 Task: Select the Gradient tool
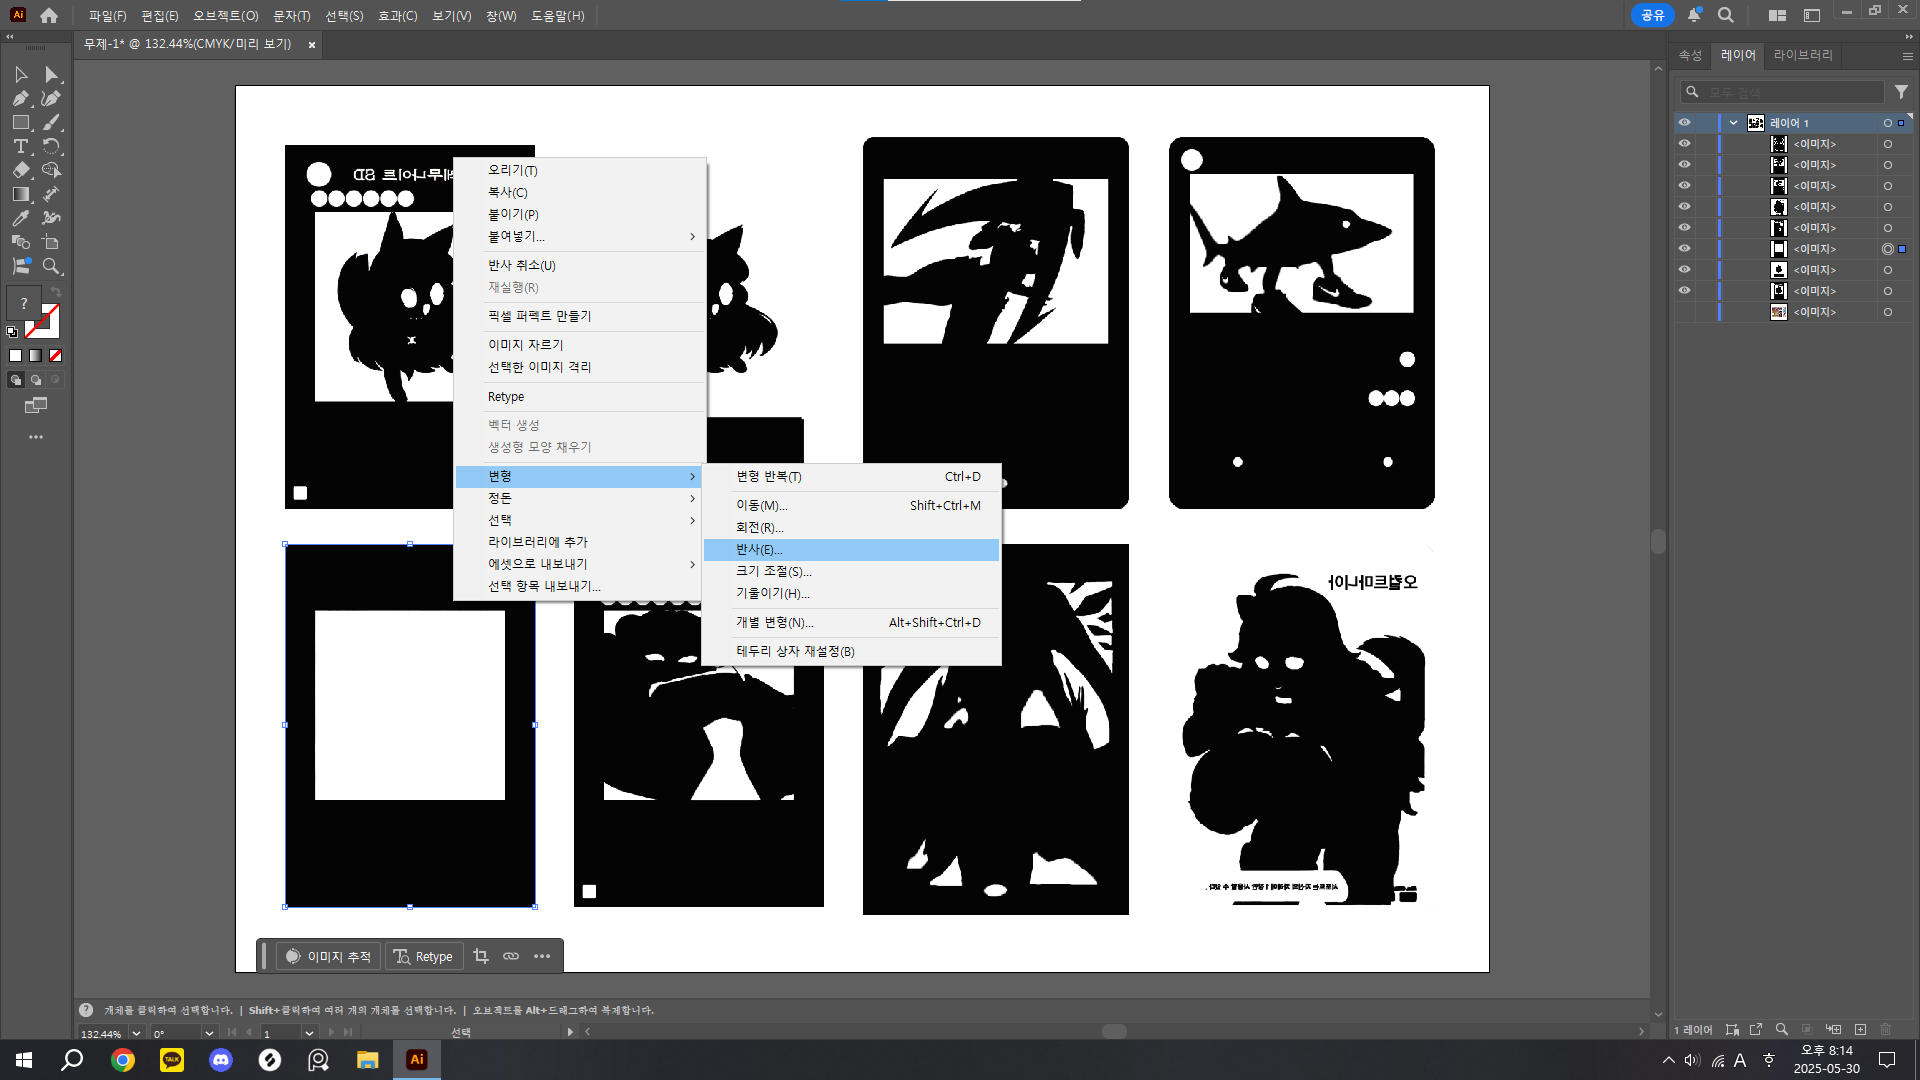click(x=20, y=195)
